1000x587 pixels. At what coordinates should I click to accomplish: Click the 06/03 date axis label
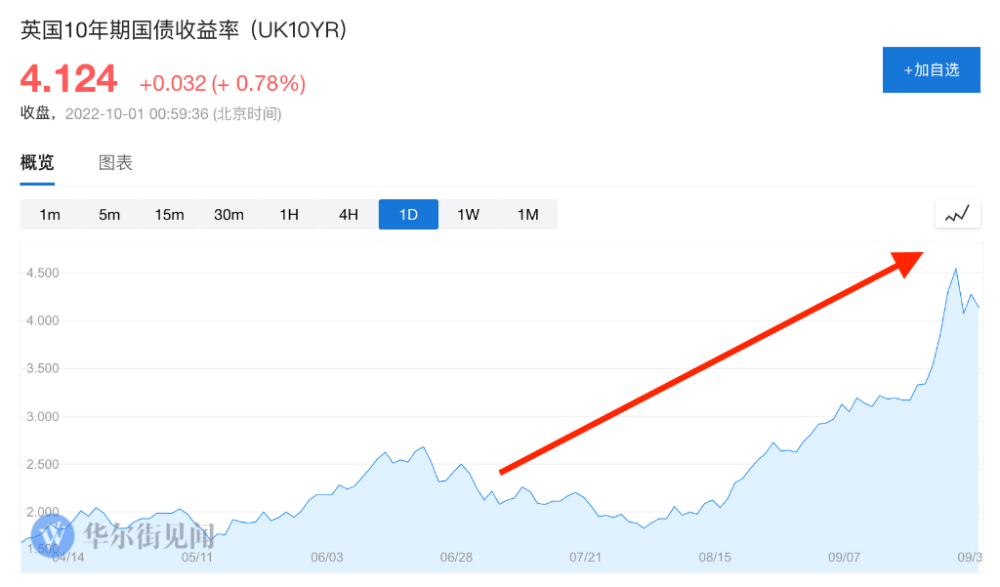coord(327,558)
